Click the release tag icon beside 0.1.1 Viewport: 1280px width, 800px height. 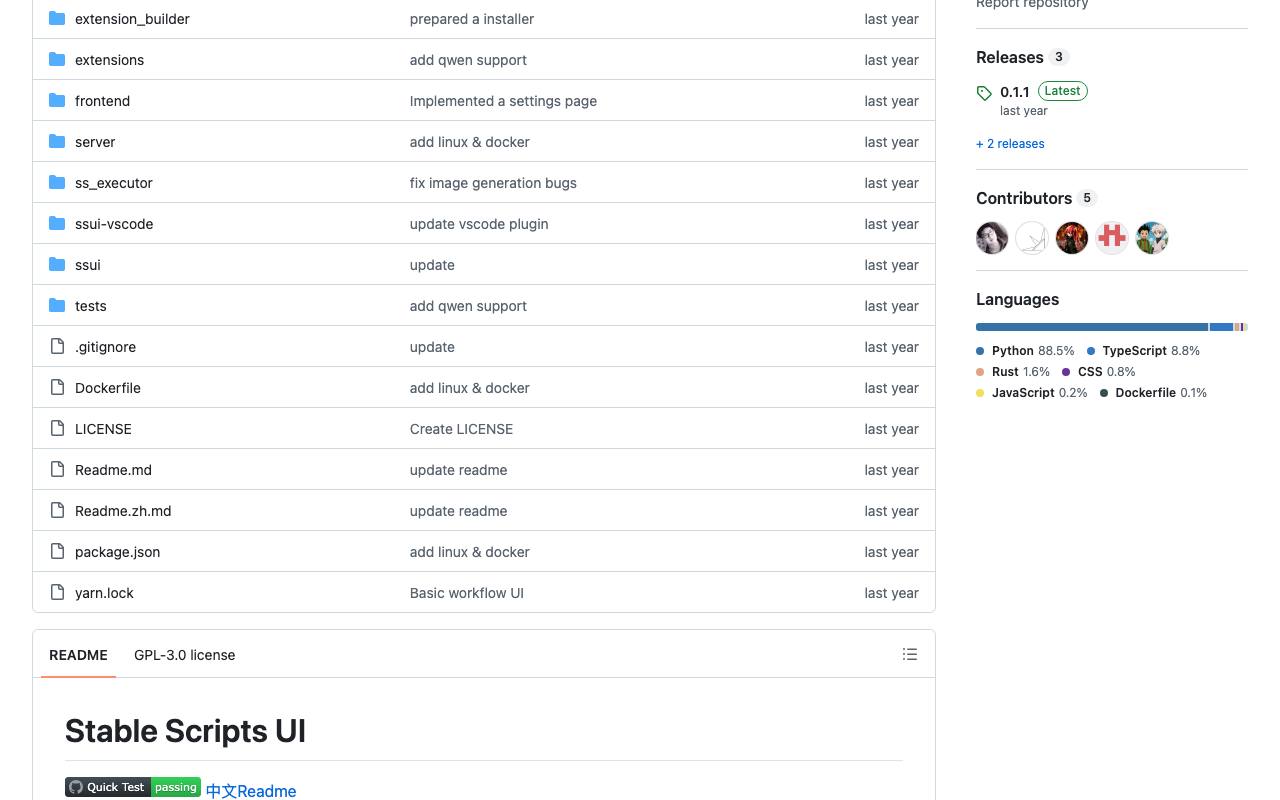point(984,93)
